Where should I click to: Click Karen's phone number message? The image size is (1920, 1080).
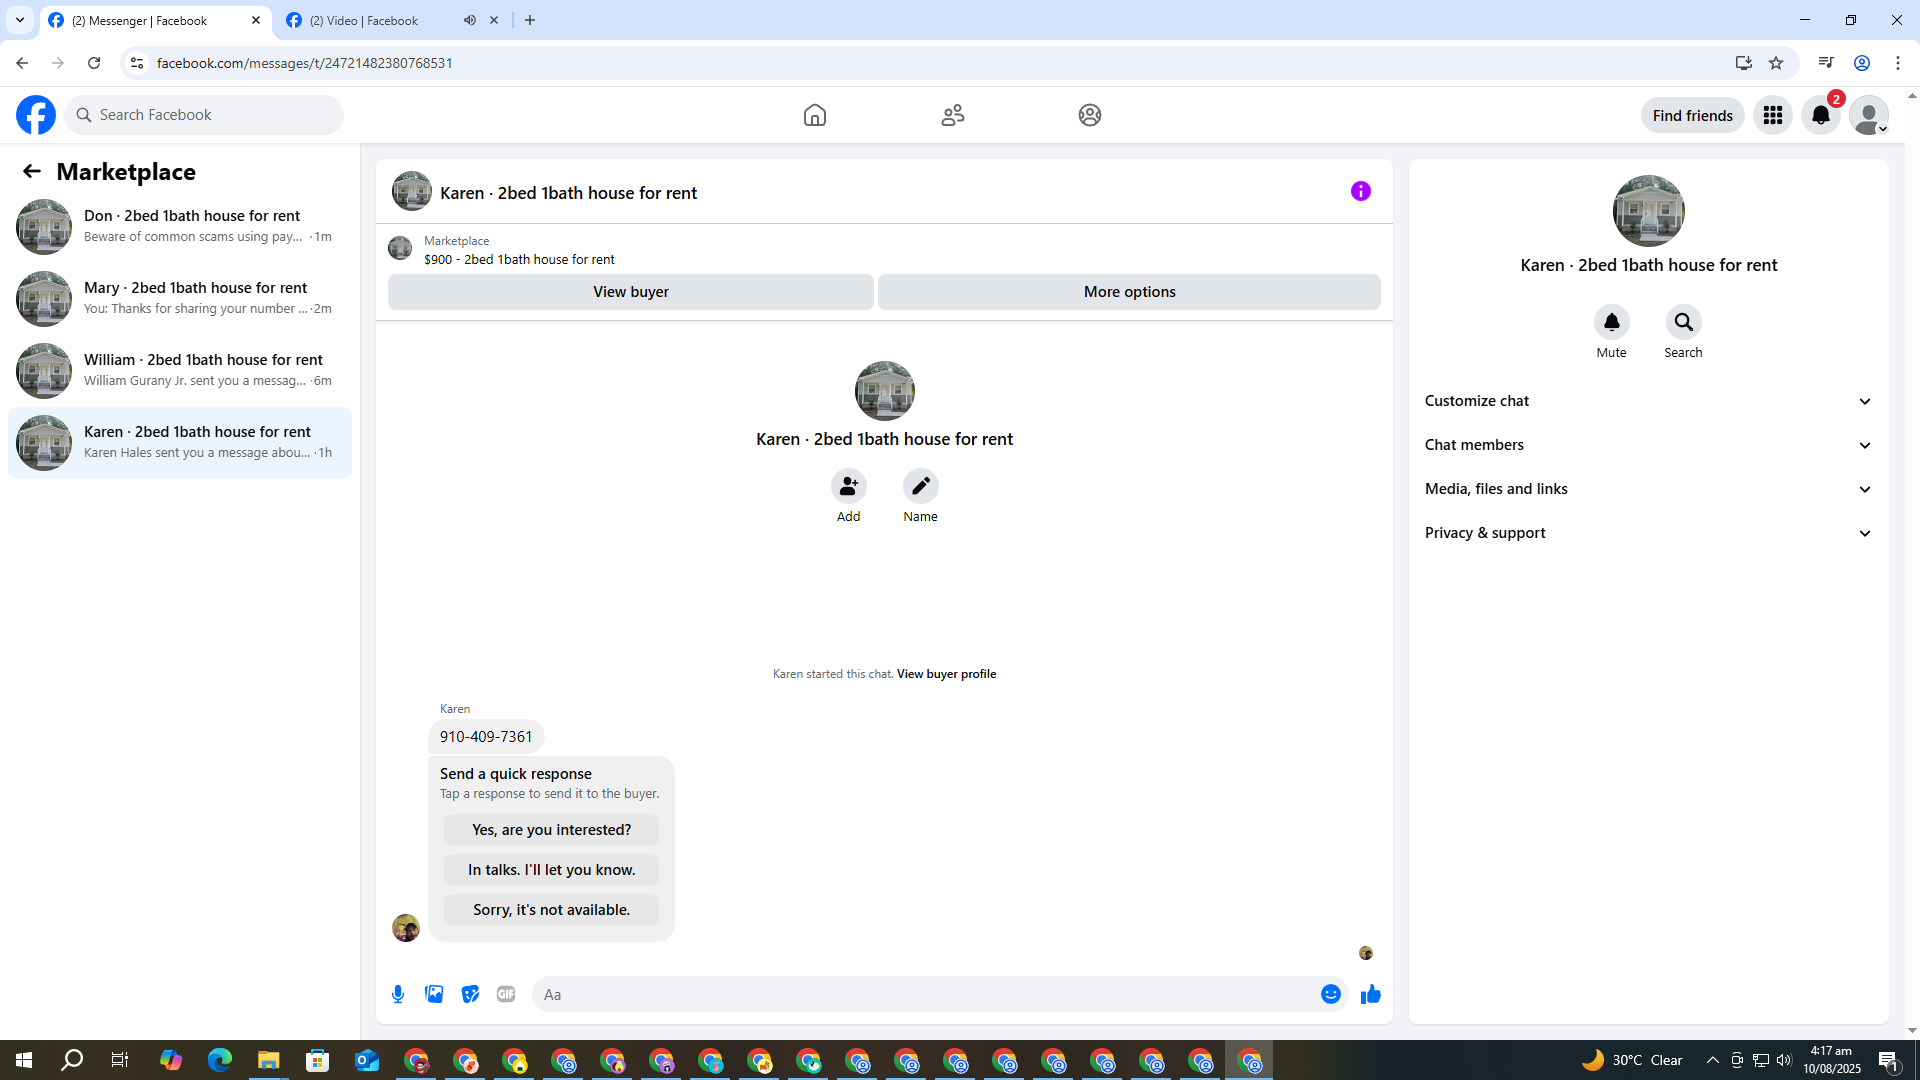tap(486, 737)
